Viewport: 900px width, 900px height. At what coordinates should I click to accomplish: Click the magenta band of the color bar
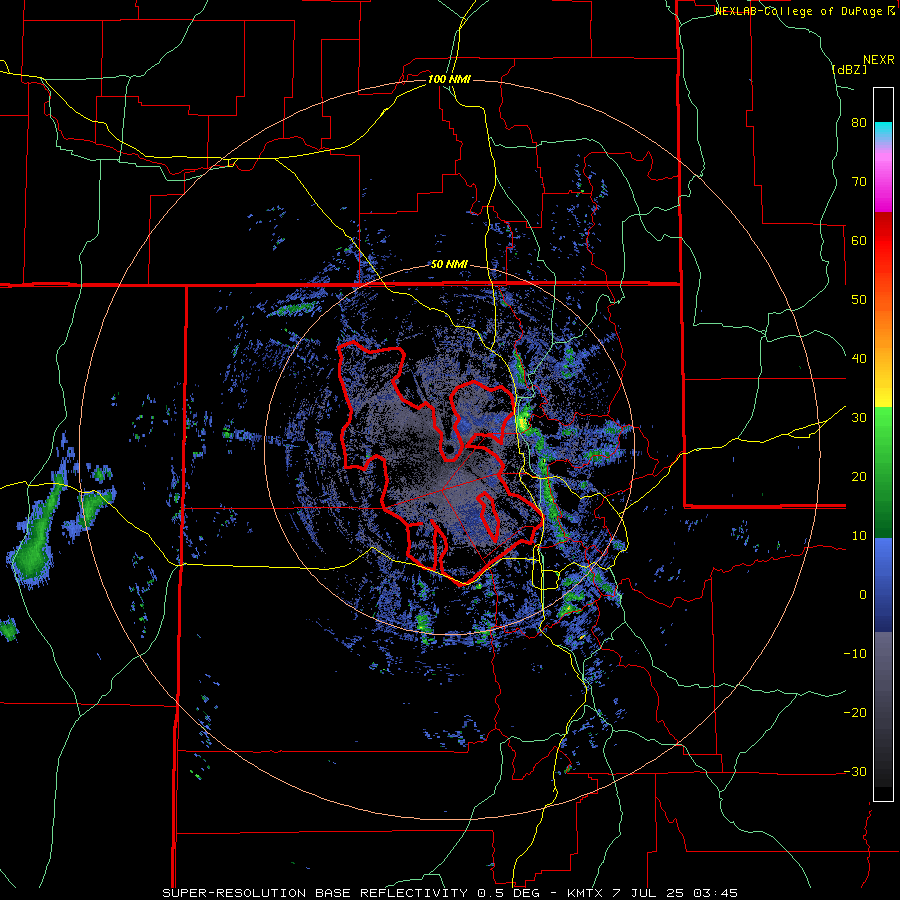point(883,184)
